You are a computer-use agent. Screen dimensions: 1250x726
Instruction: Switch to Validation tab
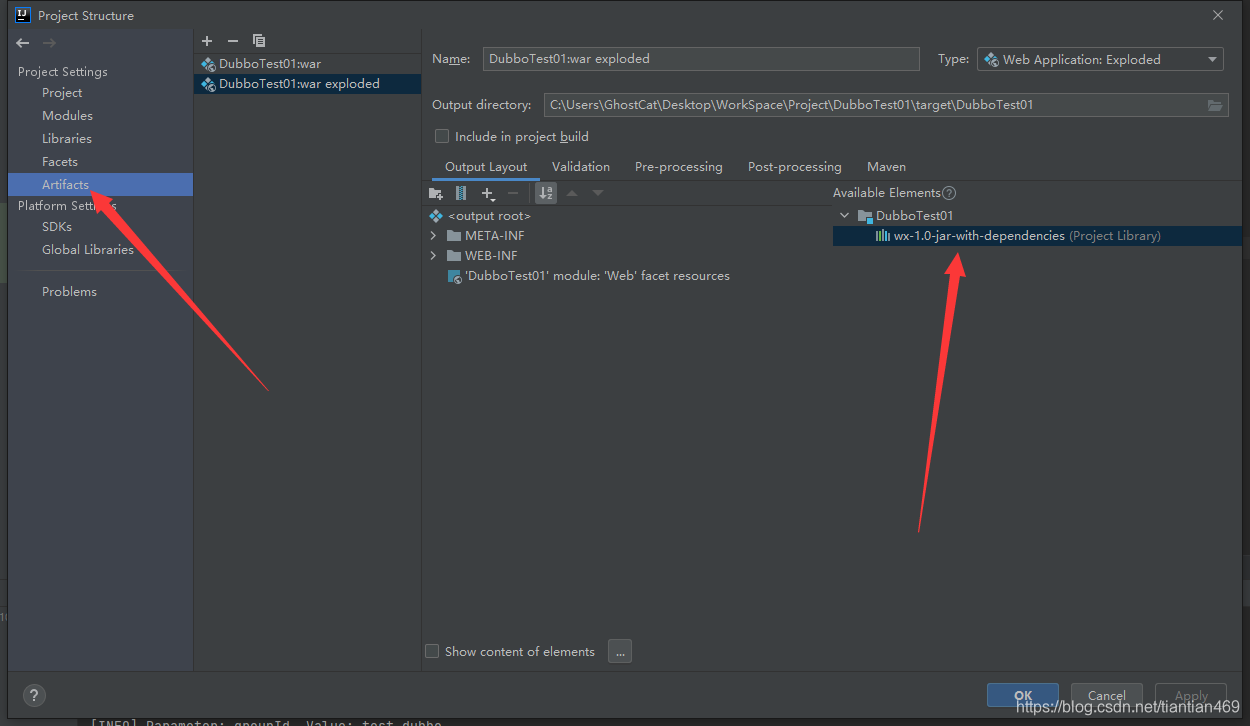tap(581, 167)
